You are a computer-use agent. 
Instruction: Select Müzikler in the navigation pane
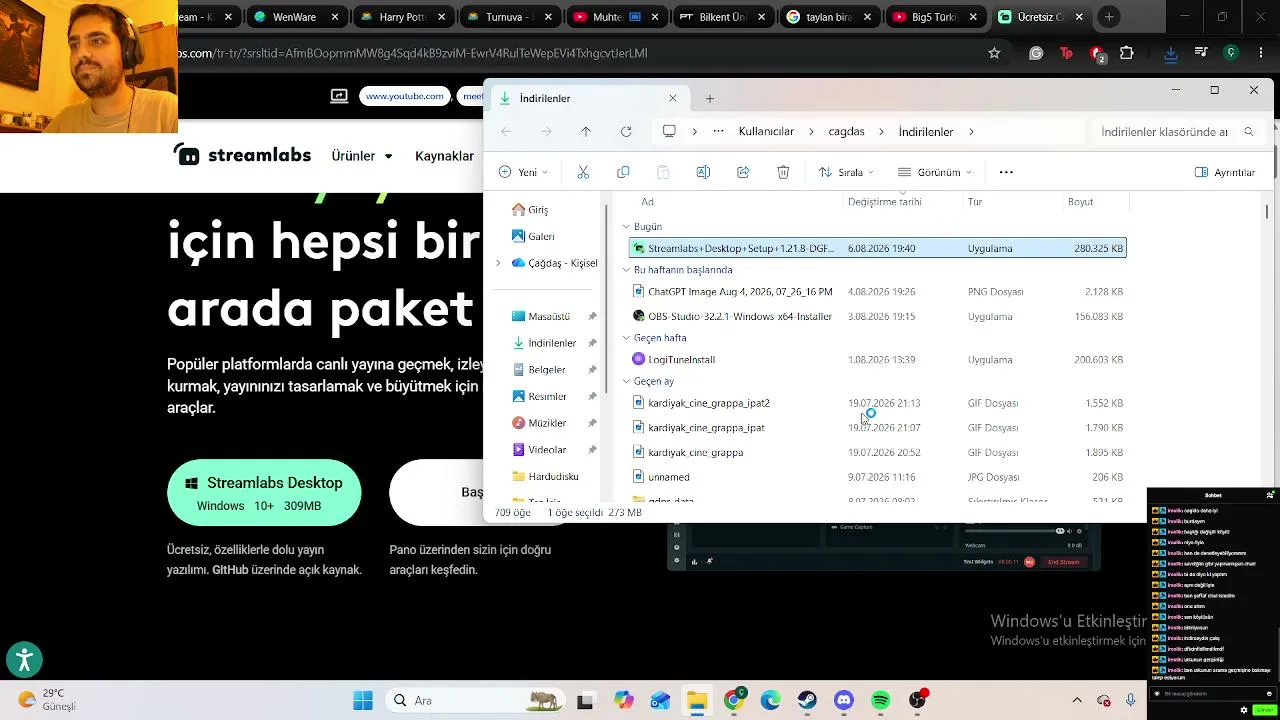coord(547,423)
